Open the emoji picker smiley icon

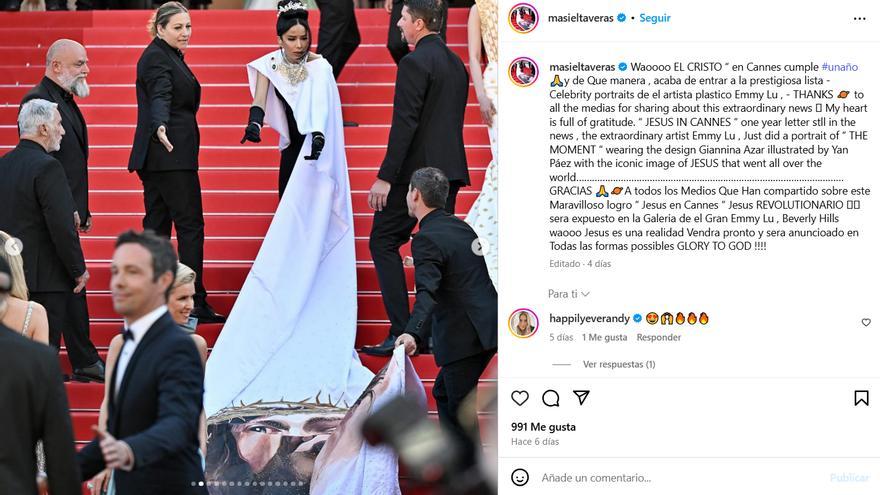(x=520, y=478)
